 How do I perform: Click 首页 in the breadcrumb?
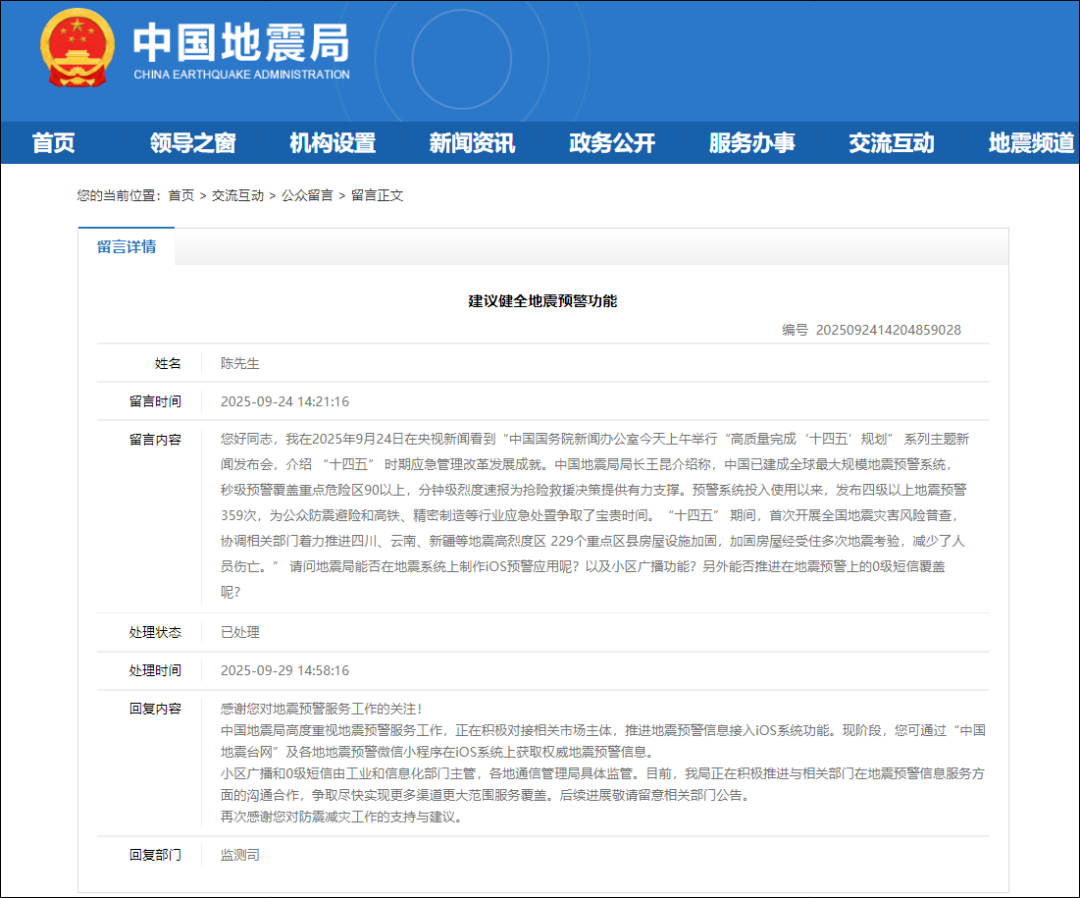coord(181,196)
